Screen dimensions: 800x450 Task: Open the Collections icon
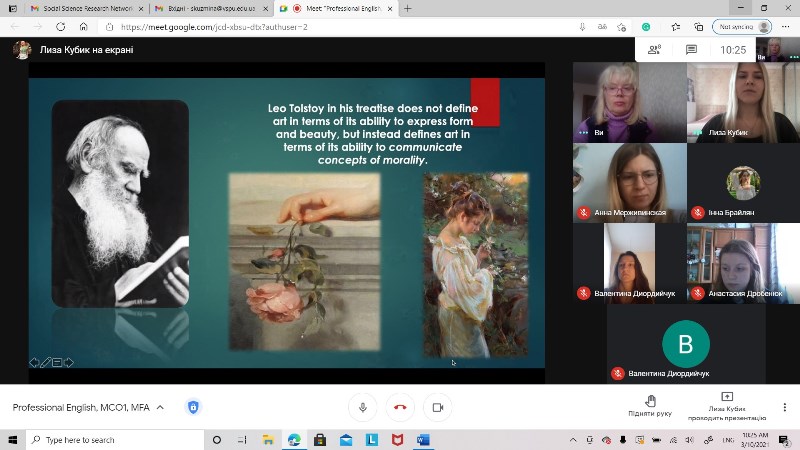(698, 27)
